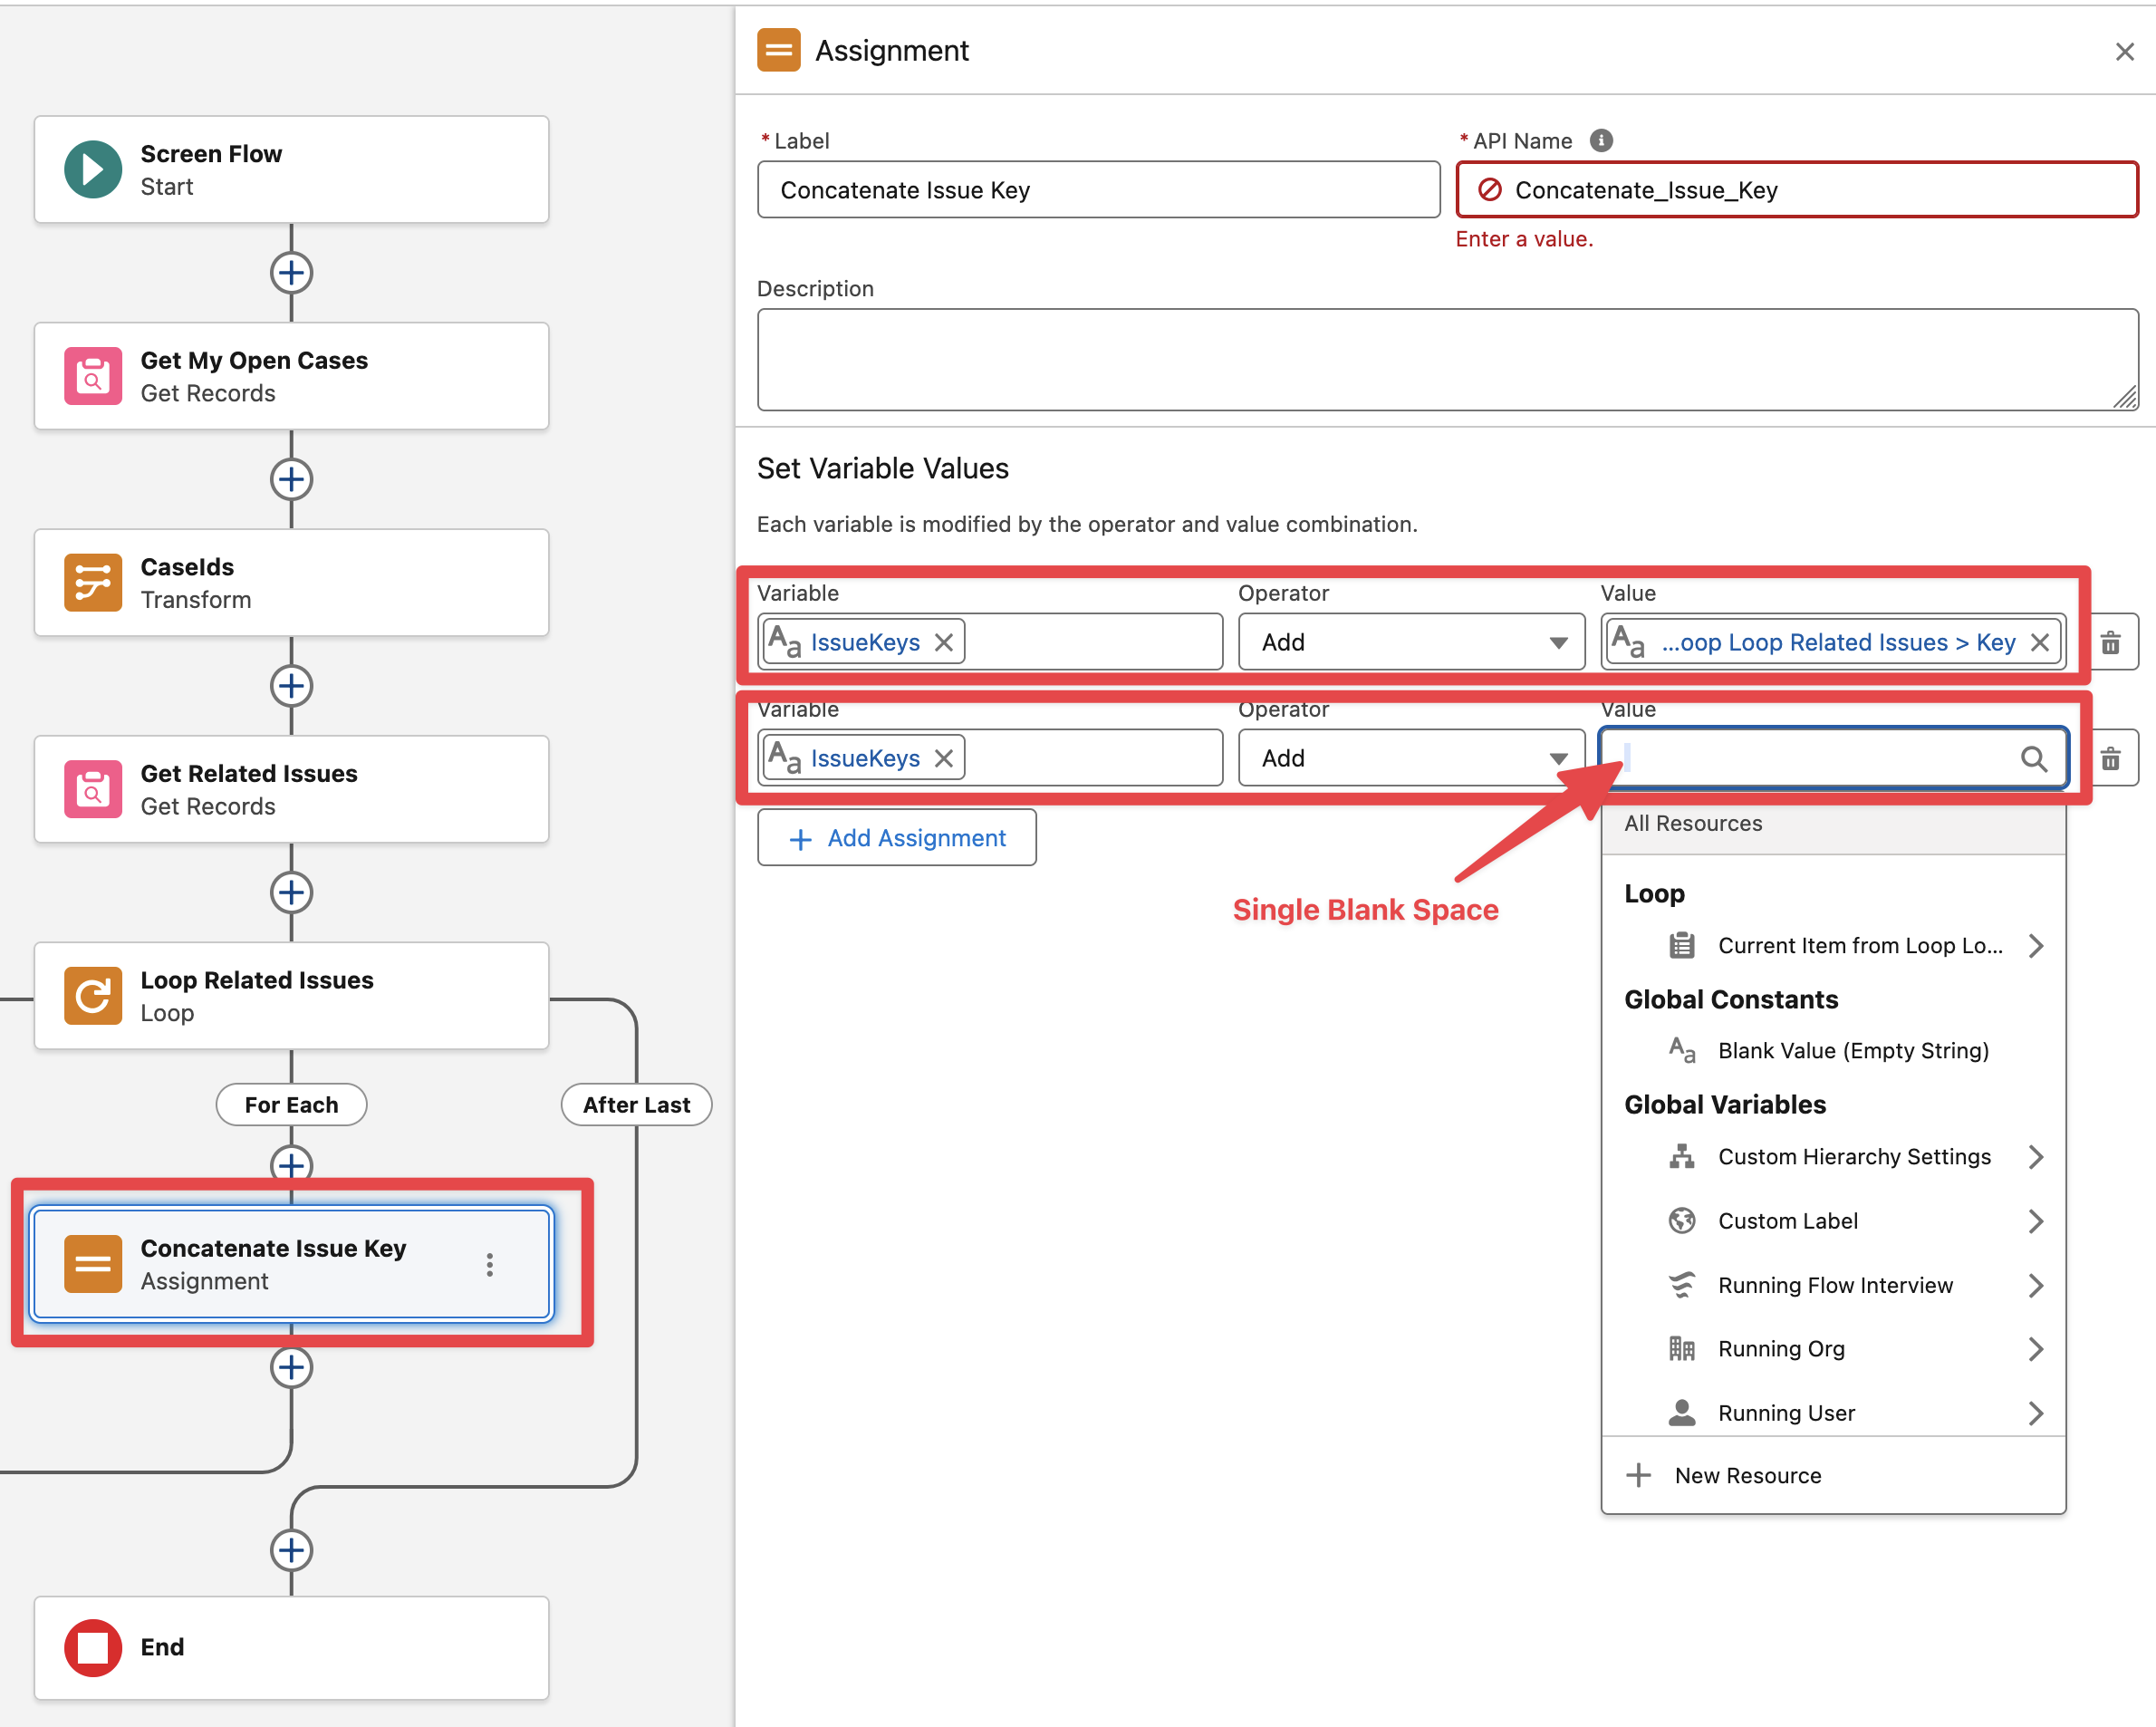Select the Loop Related Issues loop icon
Screen dimensions: 2156x1727
pos(92,995)
